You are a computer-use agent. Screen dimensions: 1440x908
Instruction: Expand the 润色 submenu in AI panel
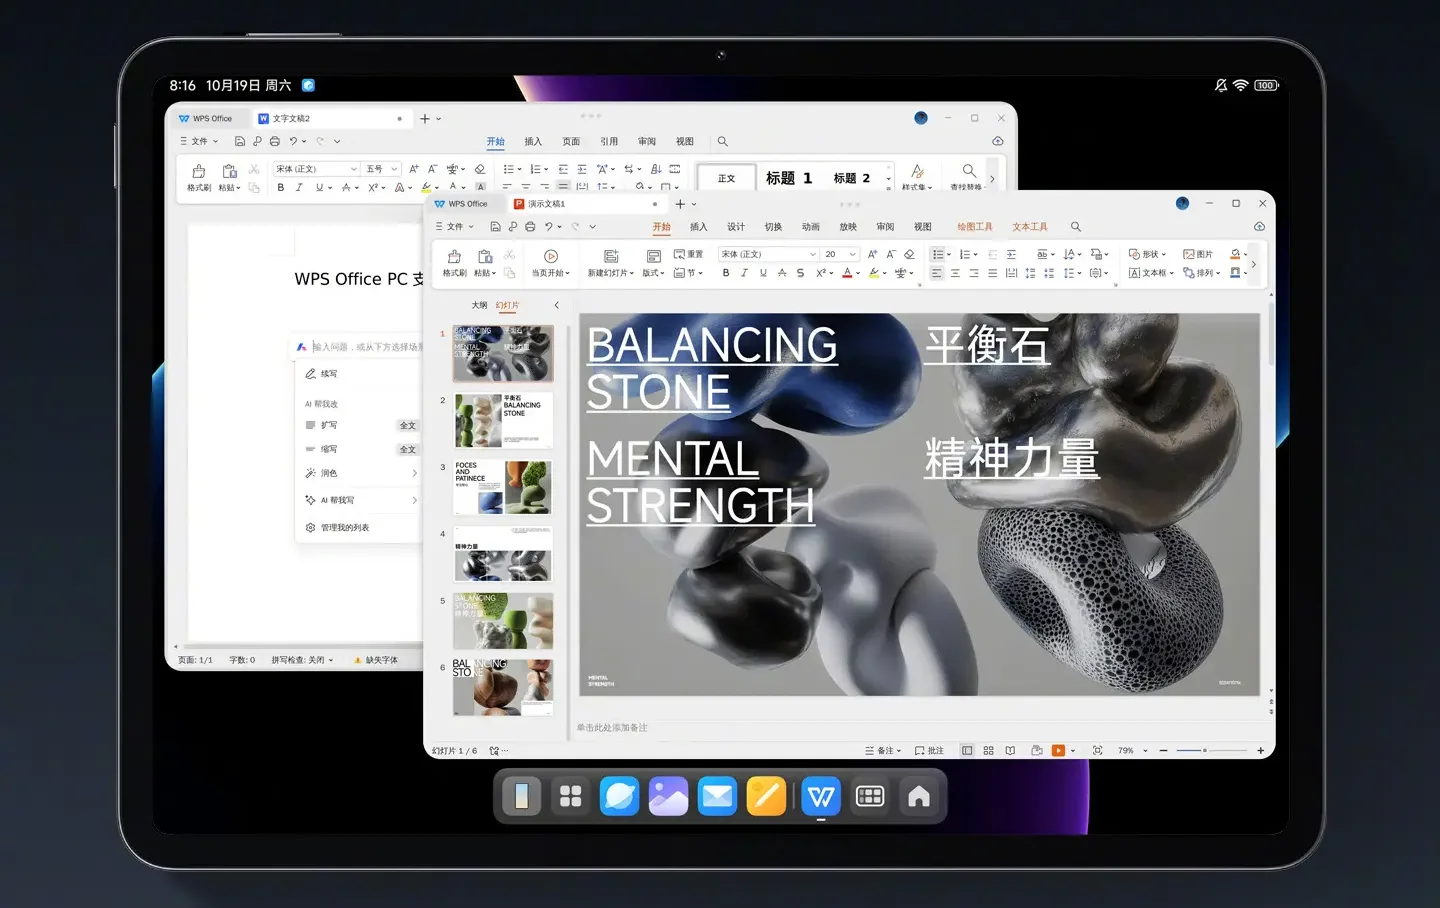pos(361,473)
